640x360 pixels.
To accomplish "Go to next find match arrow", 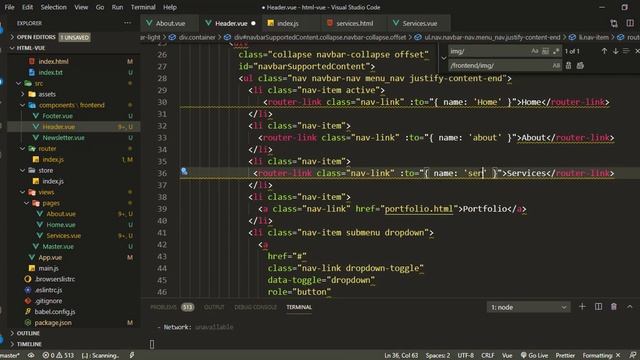I will pyautogui.click(x=615, y=51).
